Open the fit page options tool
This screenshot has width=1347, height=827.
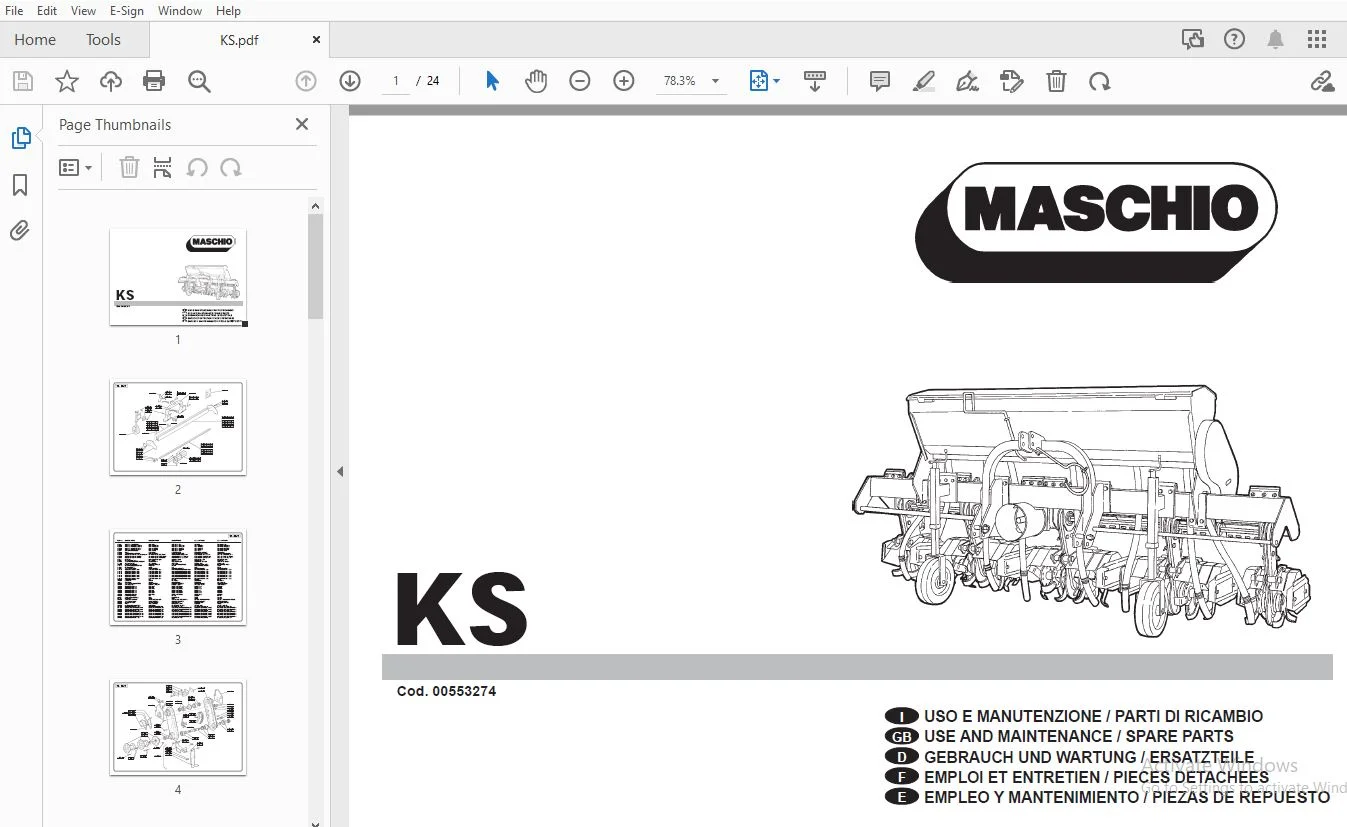point(765,81)
